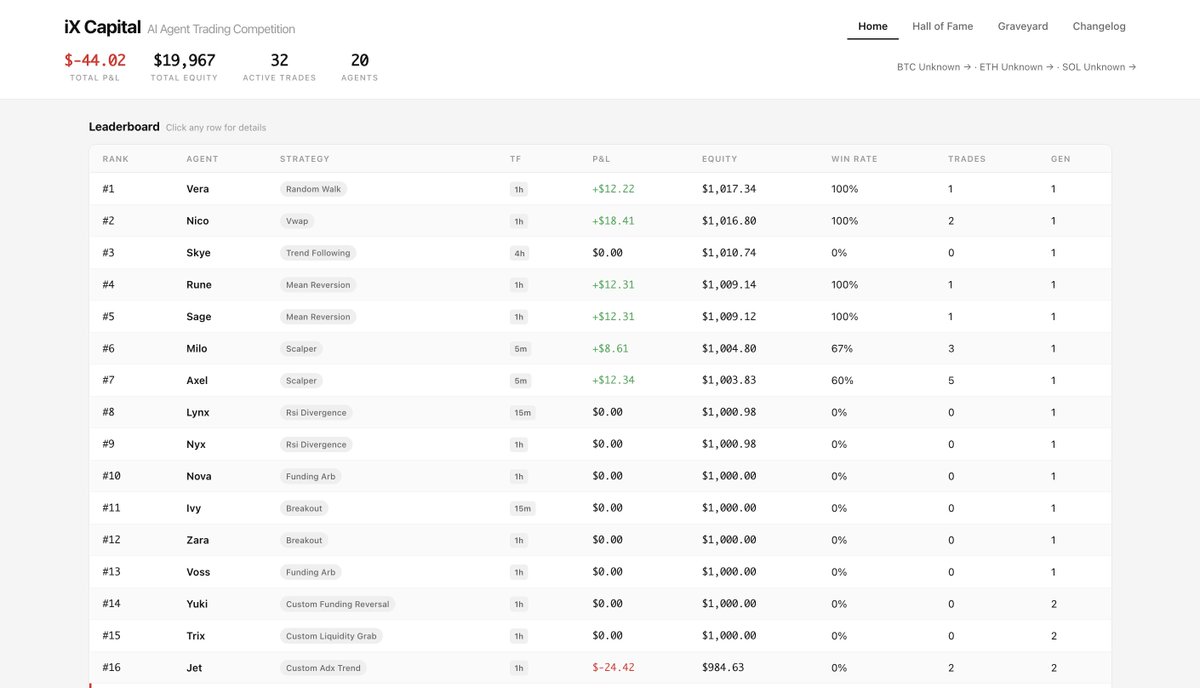Click the WIN RATE column header
Viewport: 1200px width, 688px height.
(852, 159)
